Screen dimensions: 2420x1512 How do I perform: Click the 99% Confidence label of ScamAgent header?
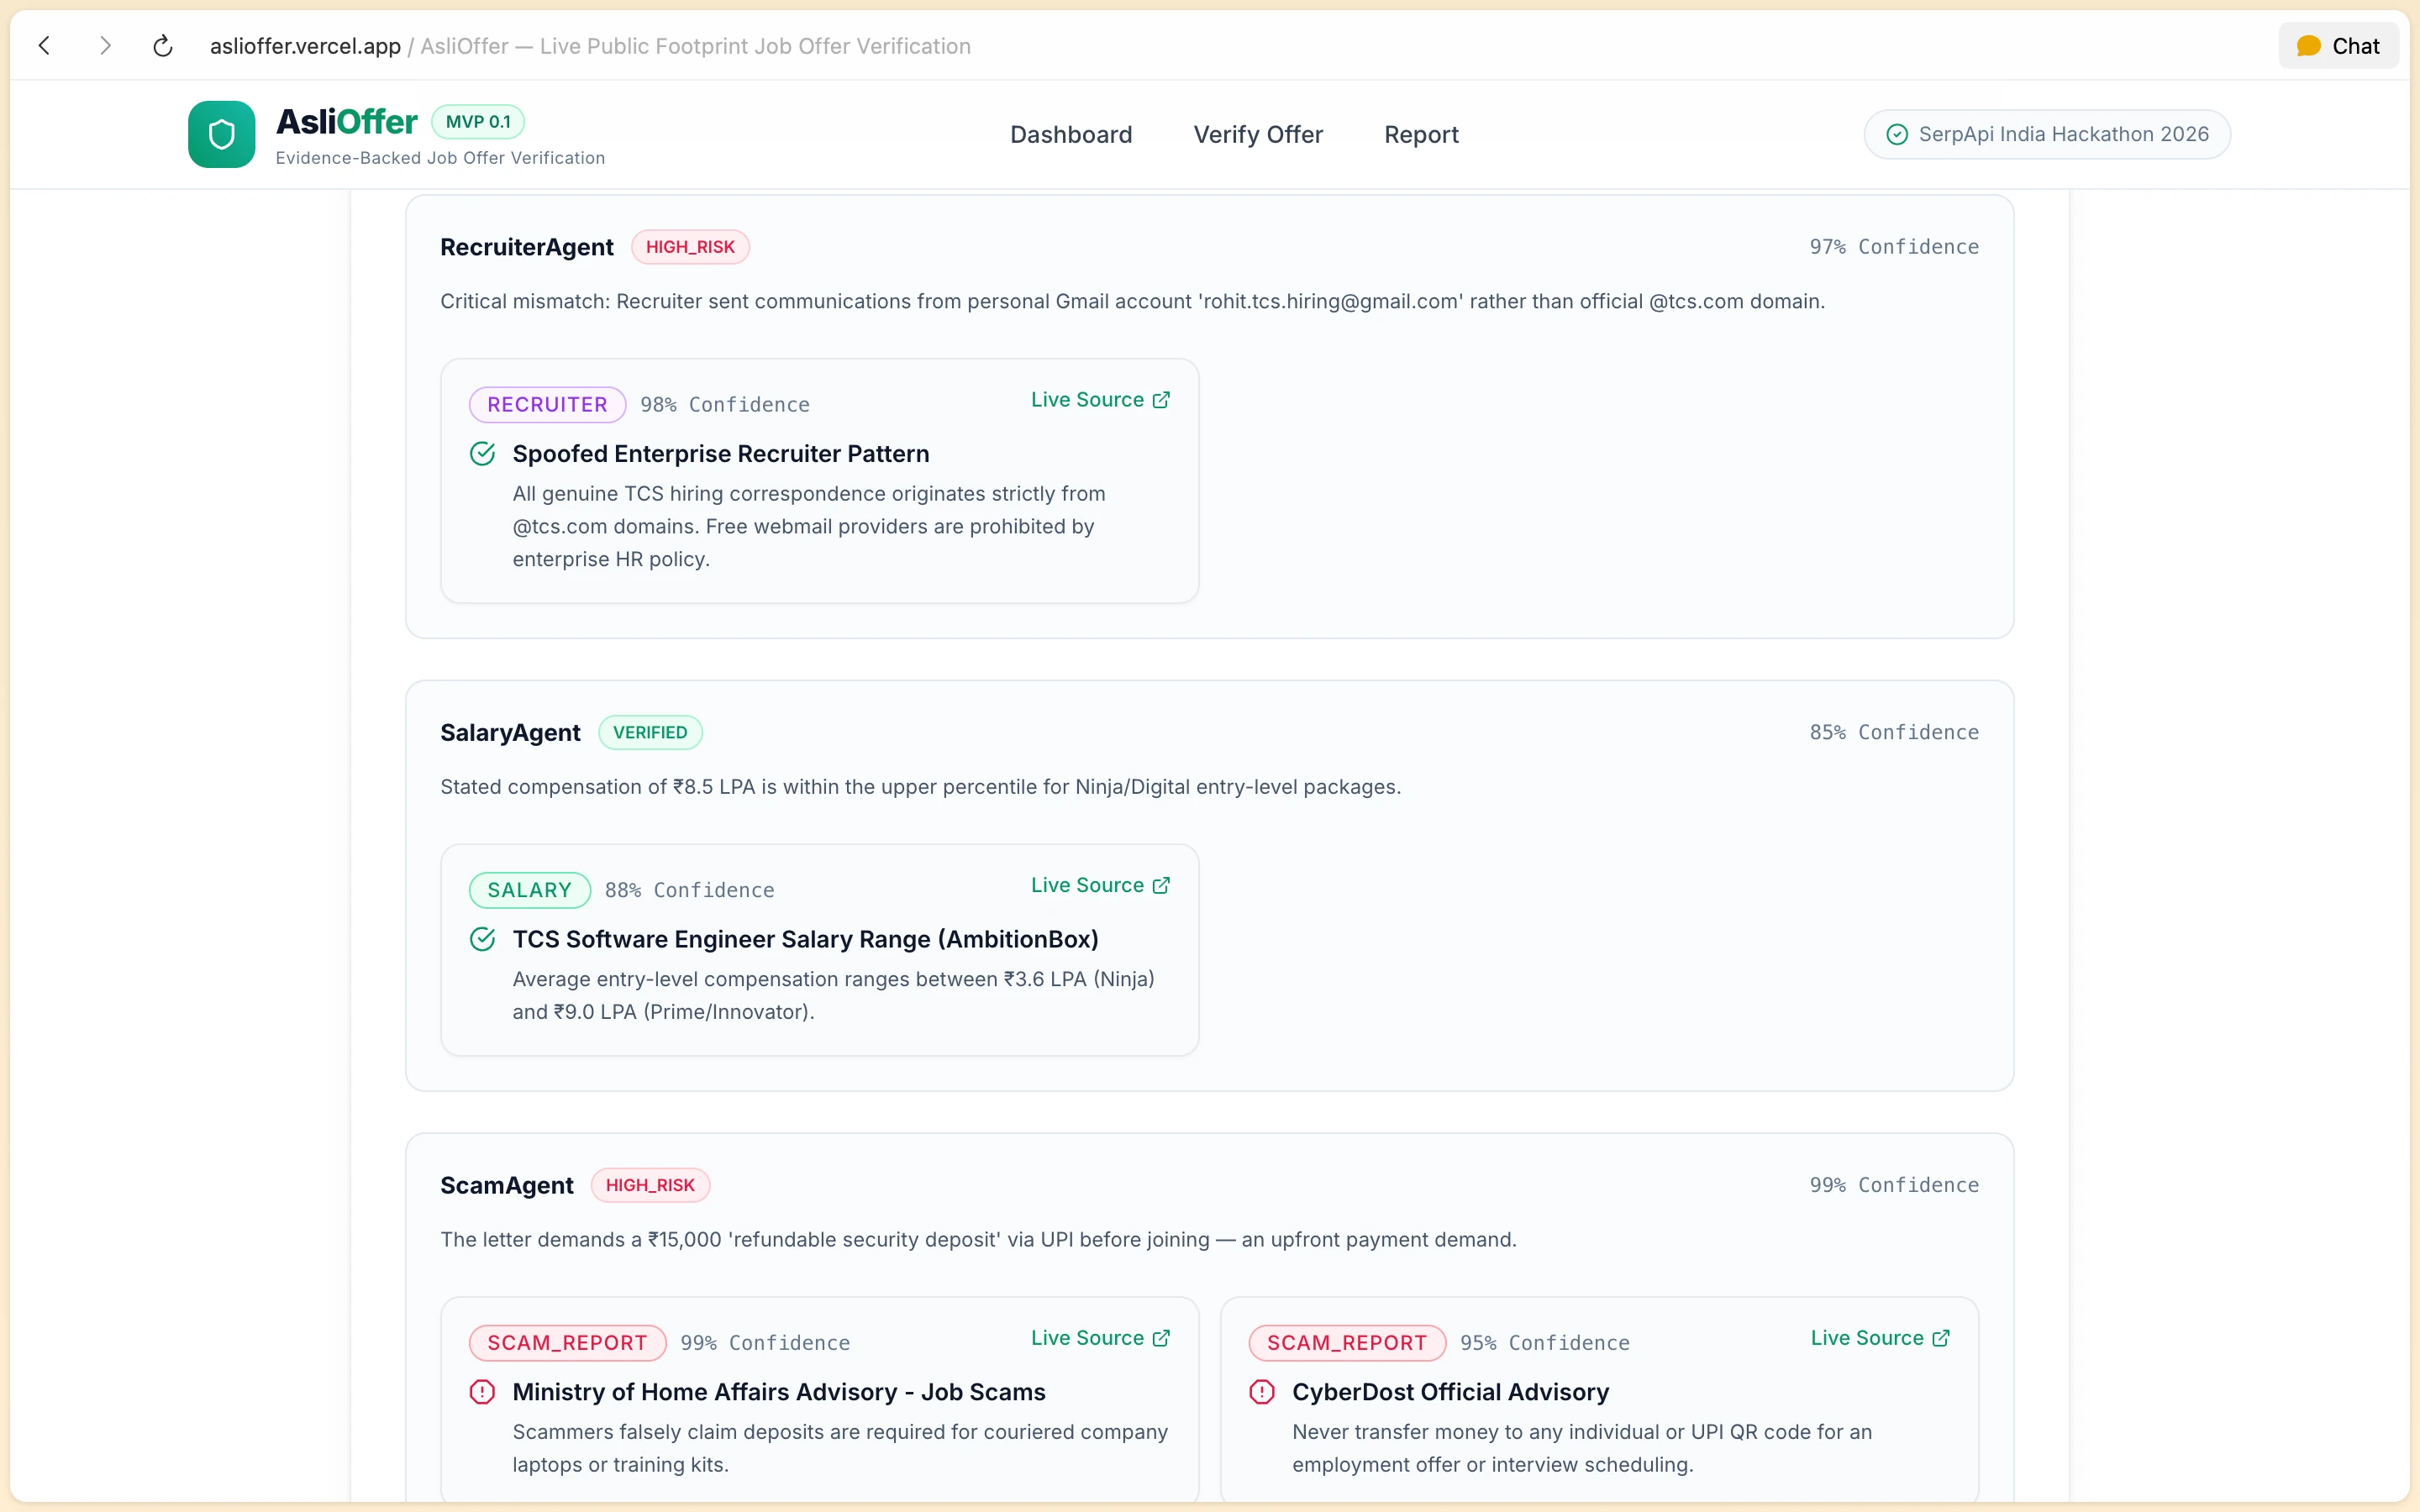tap(1894, 1186)
